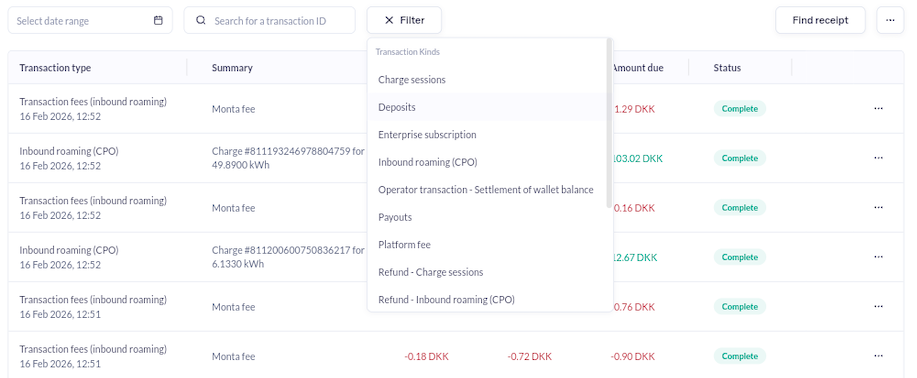Screen dimensions: 917x378
Task: Click Complete badge in -0.16 DKK row
Action: [x=740, y=208]
